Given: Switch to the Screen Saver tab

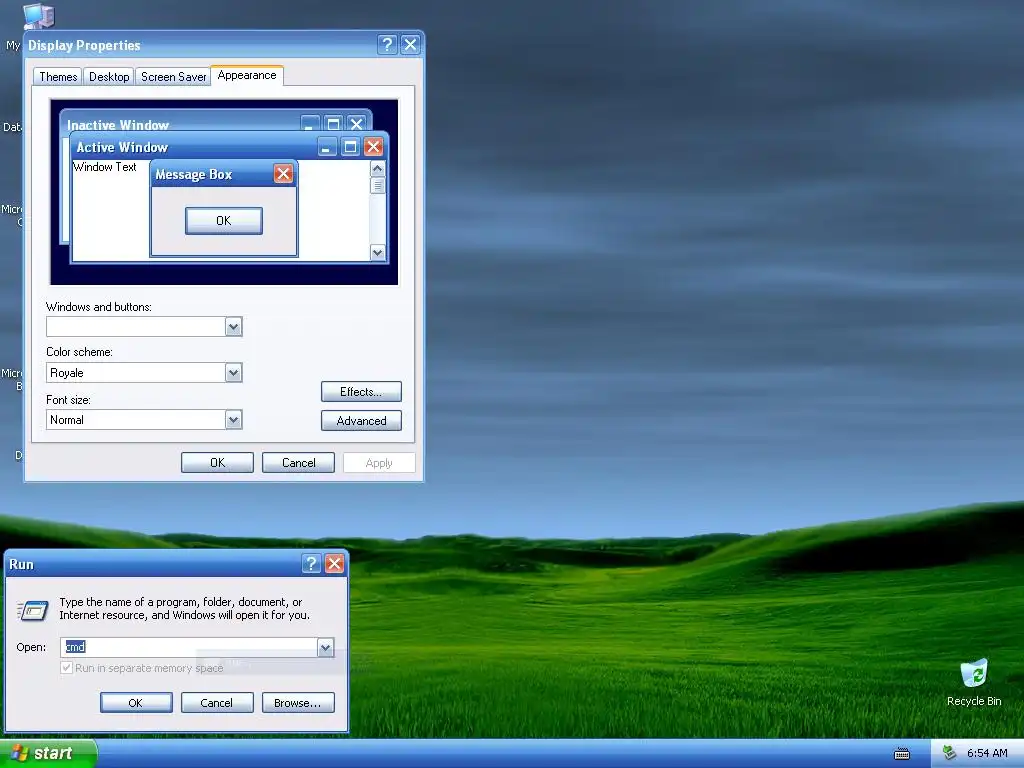Looking at the screenshot, I should 173,76.
